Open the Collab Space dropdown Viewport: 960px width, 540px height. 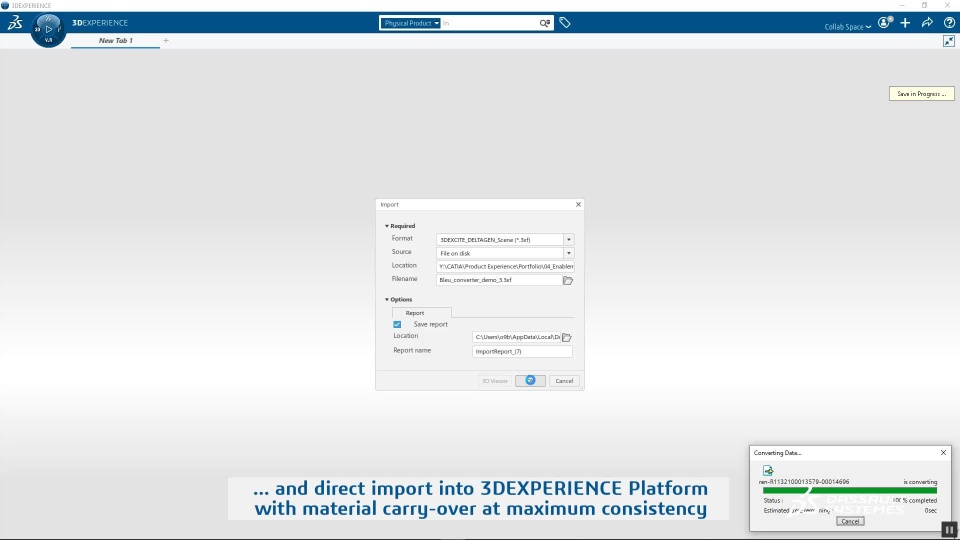(848, 26)
